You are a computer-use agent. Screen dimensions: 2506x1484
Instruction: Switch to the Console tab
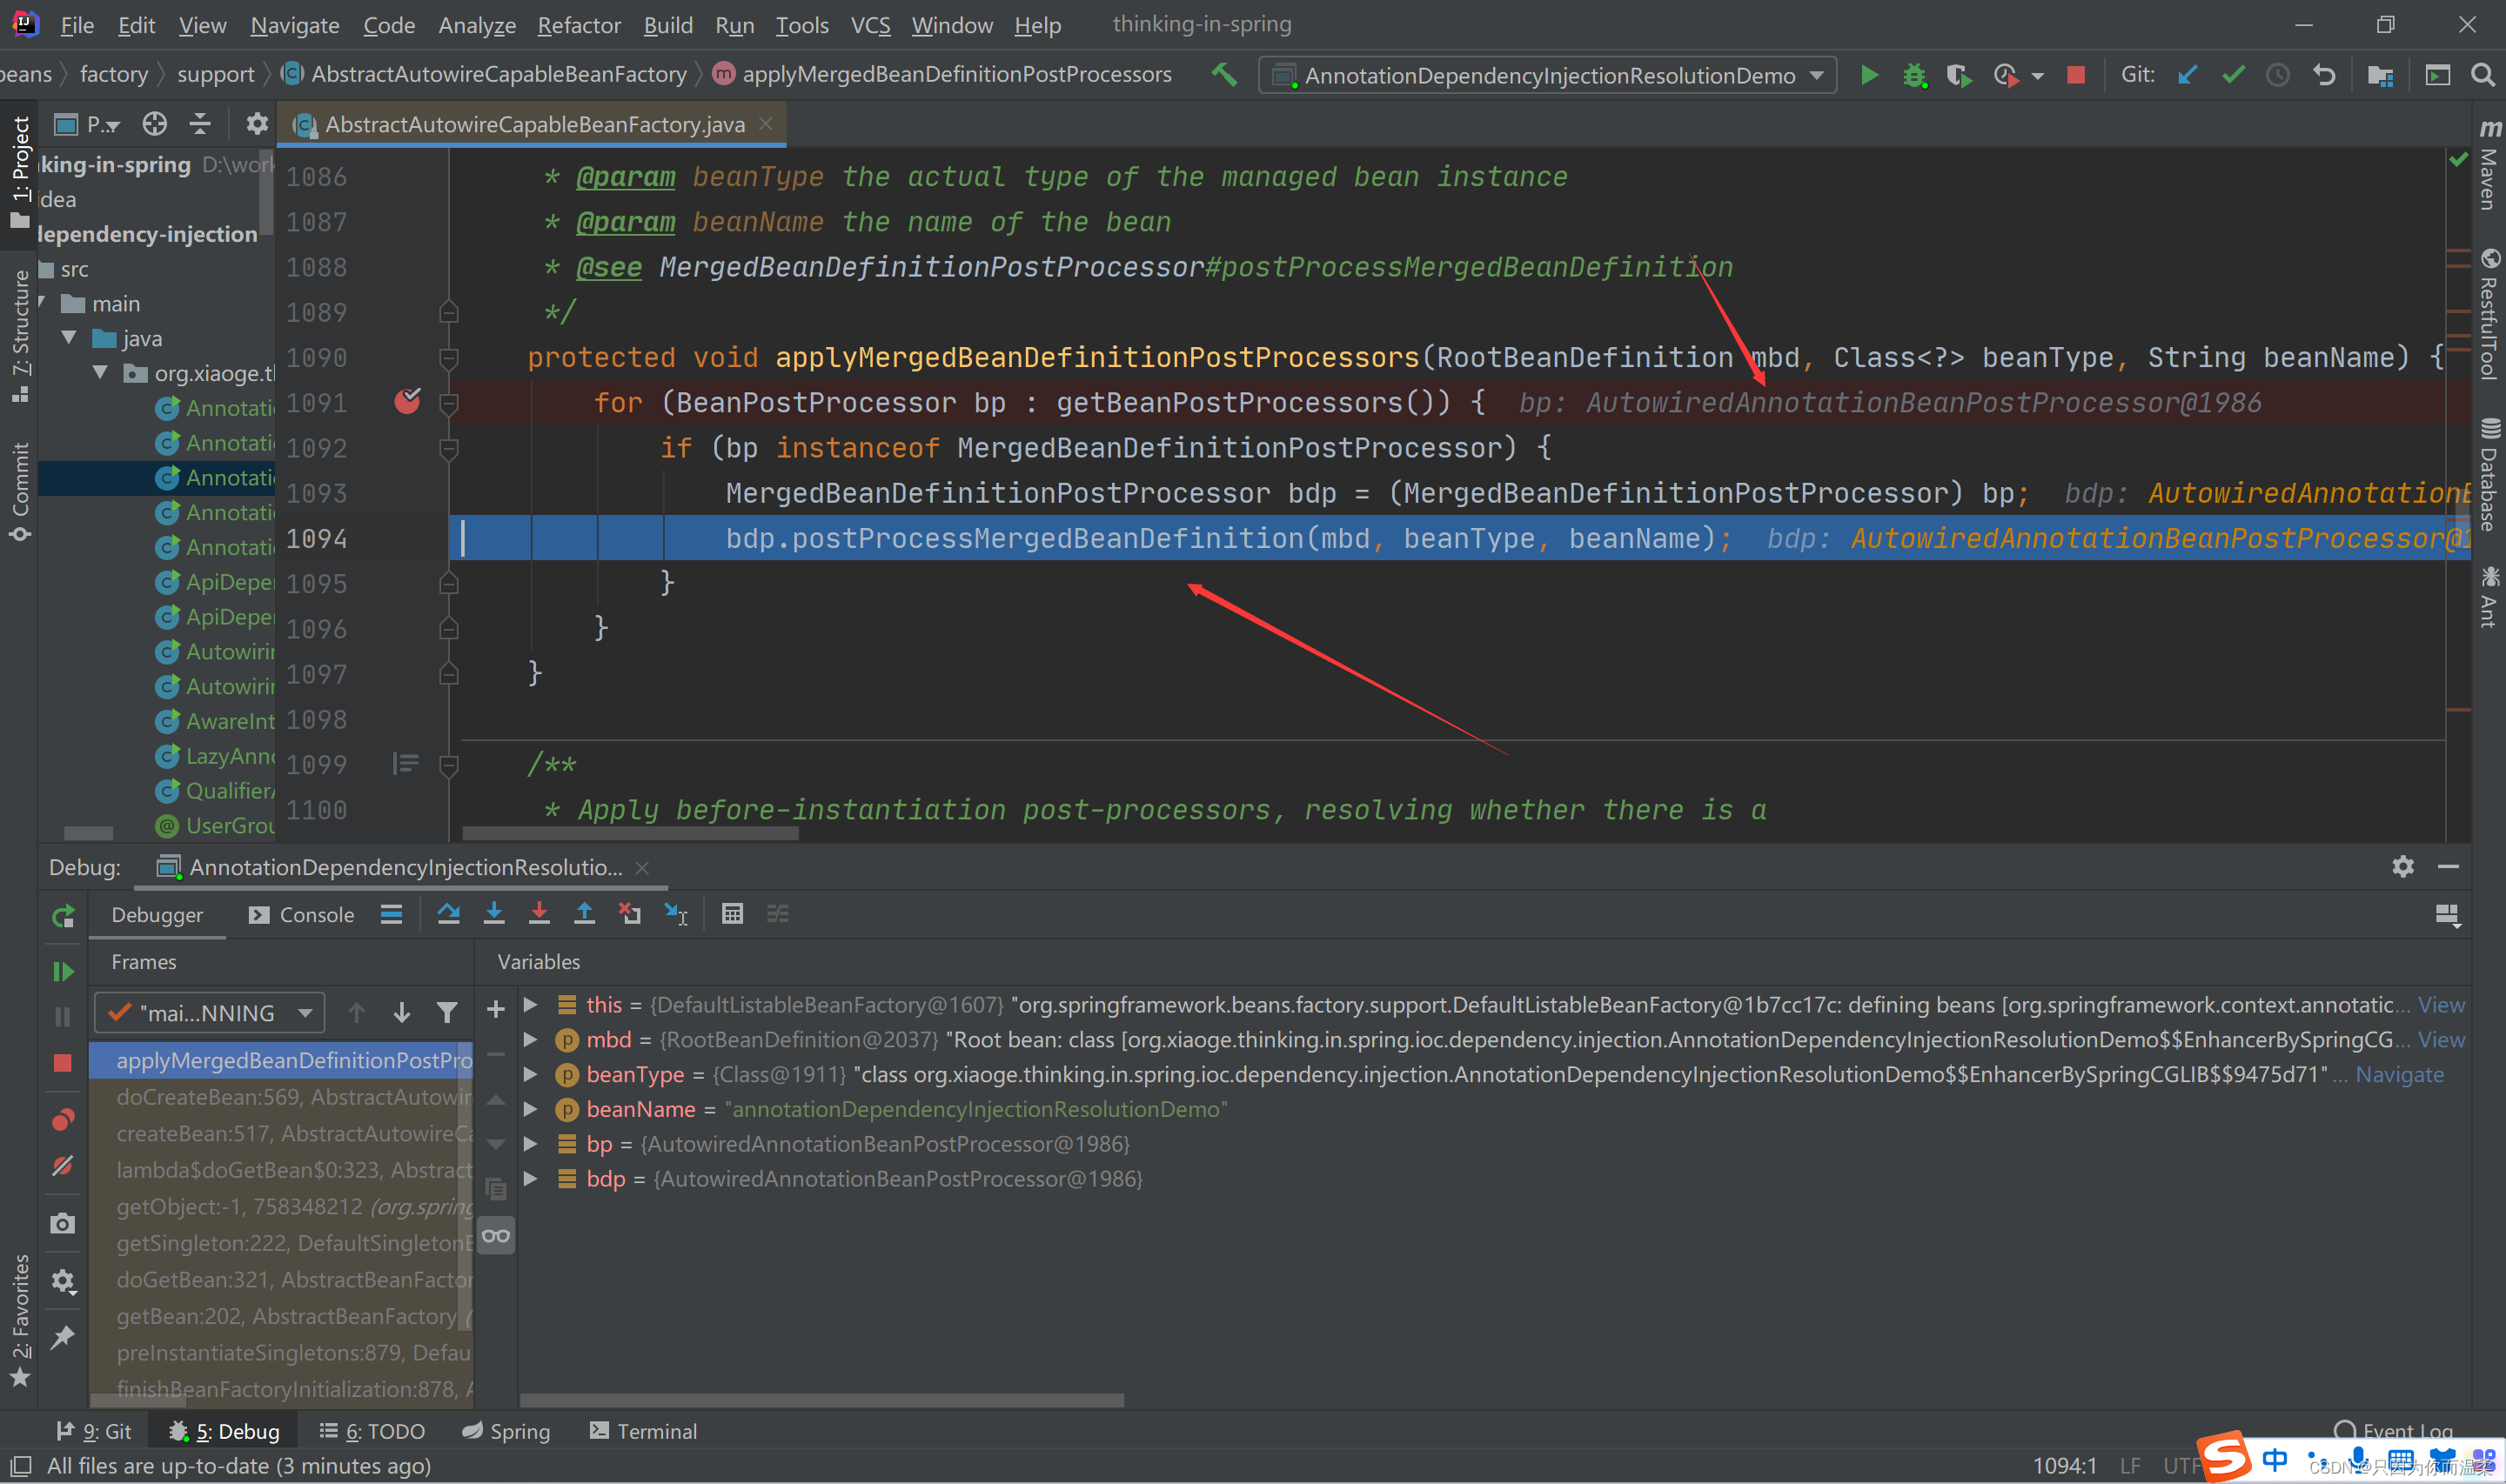point(302,915)
